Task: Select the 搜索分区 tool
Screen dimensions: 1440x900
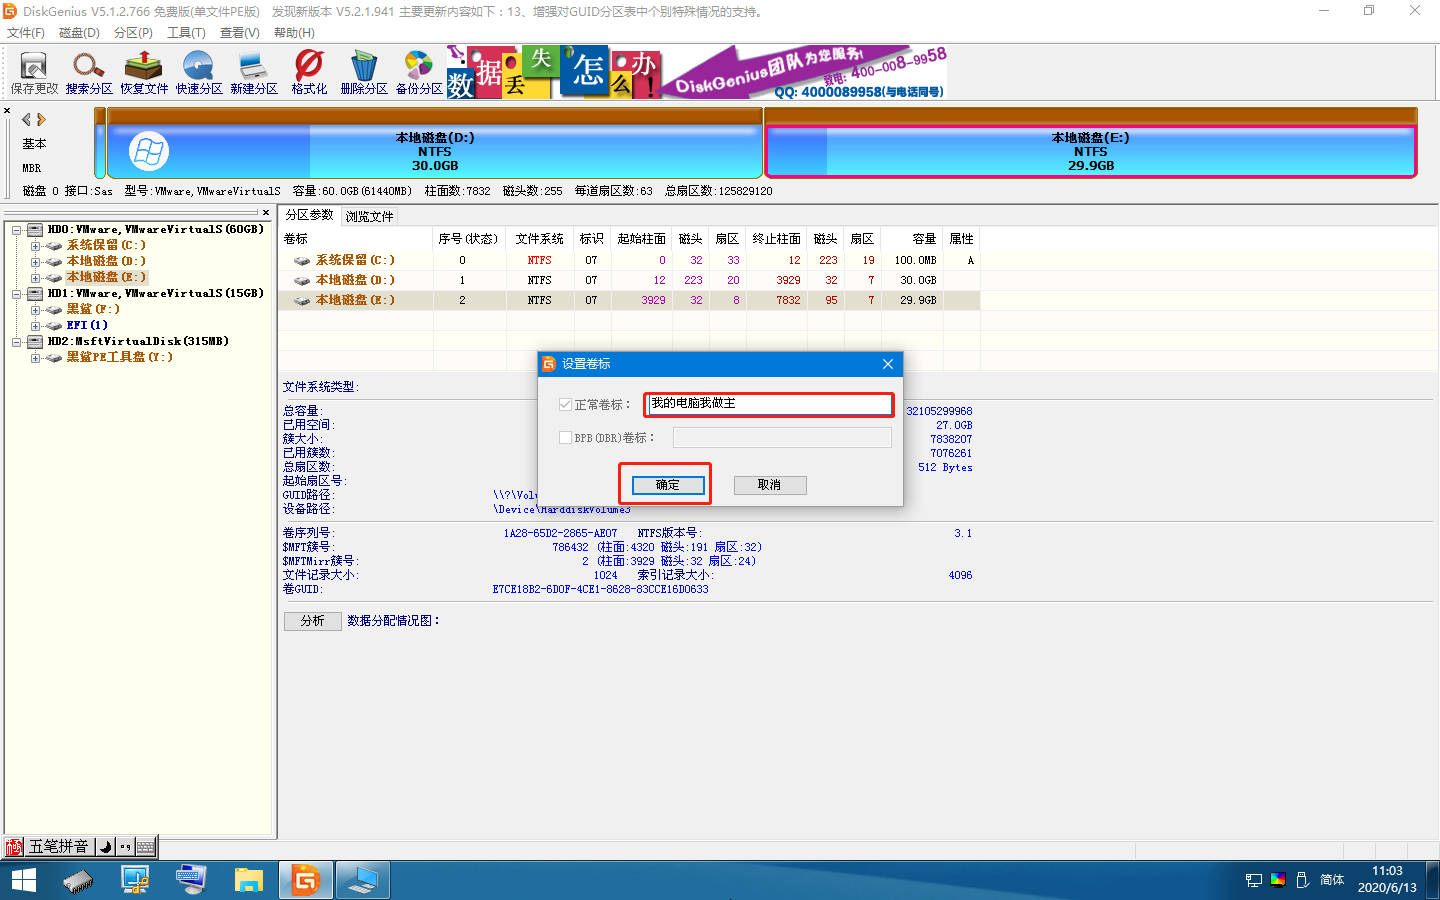Action: (x=89, y=71)
